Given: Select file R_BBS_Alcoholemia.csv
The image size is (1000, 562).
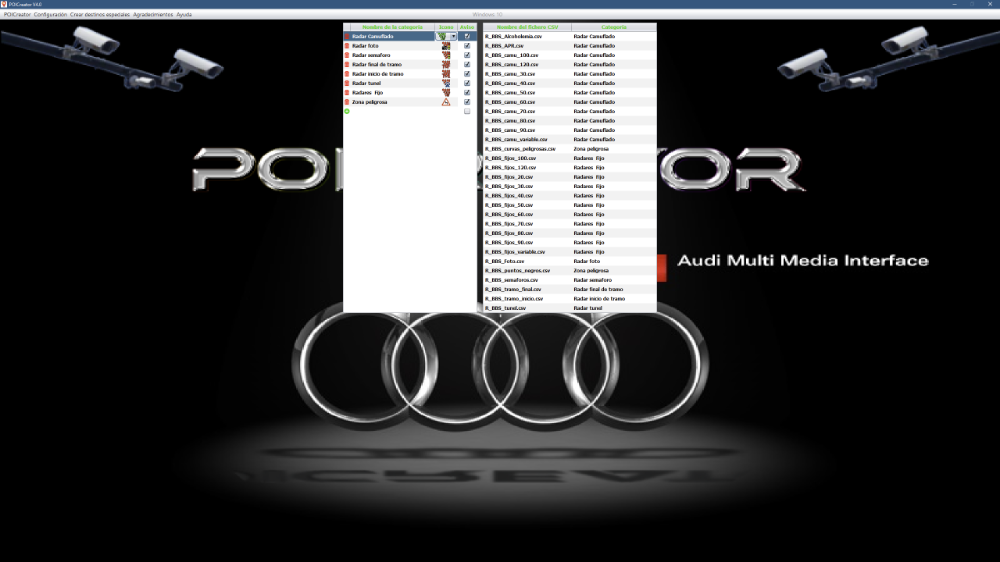Looking at the screenshot, I should coord(513,36).
